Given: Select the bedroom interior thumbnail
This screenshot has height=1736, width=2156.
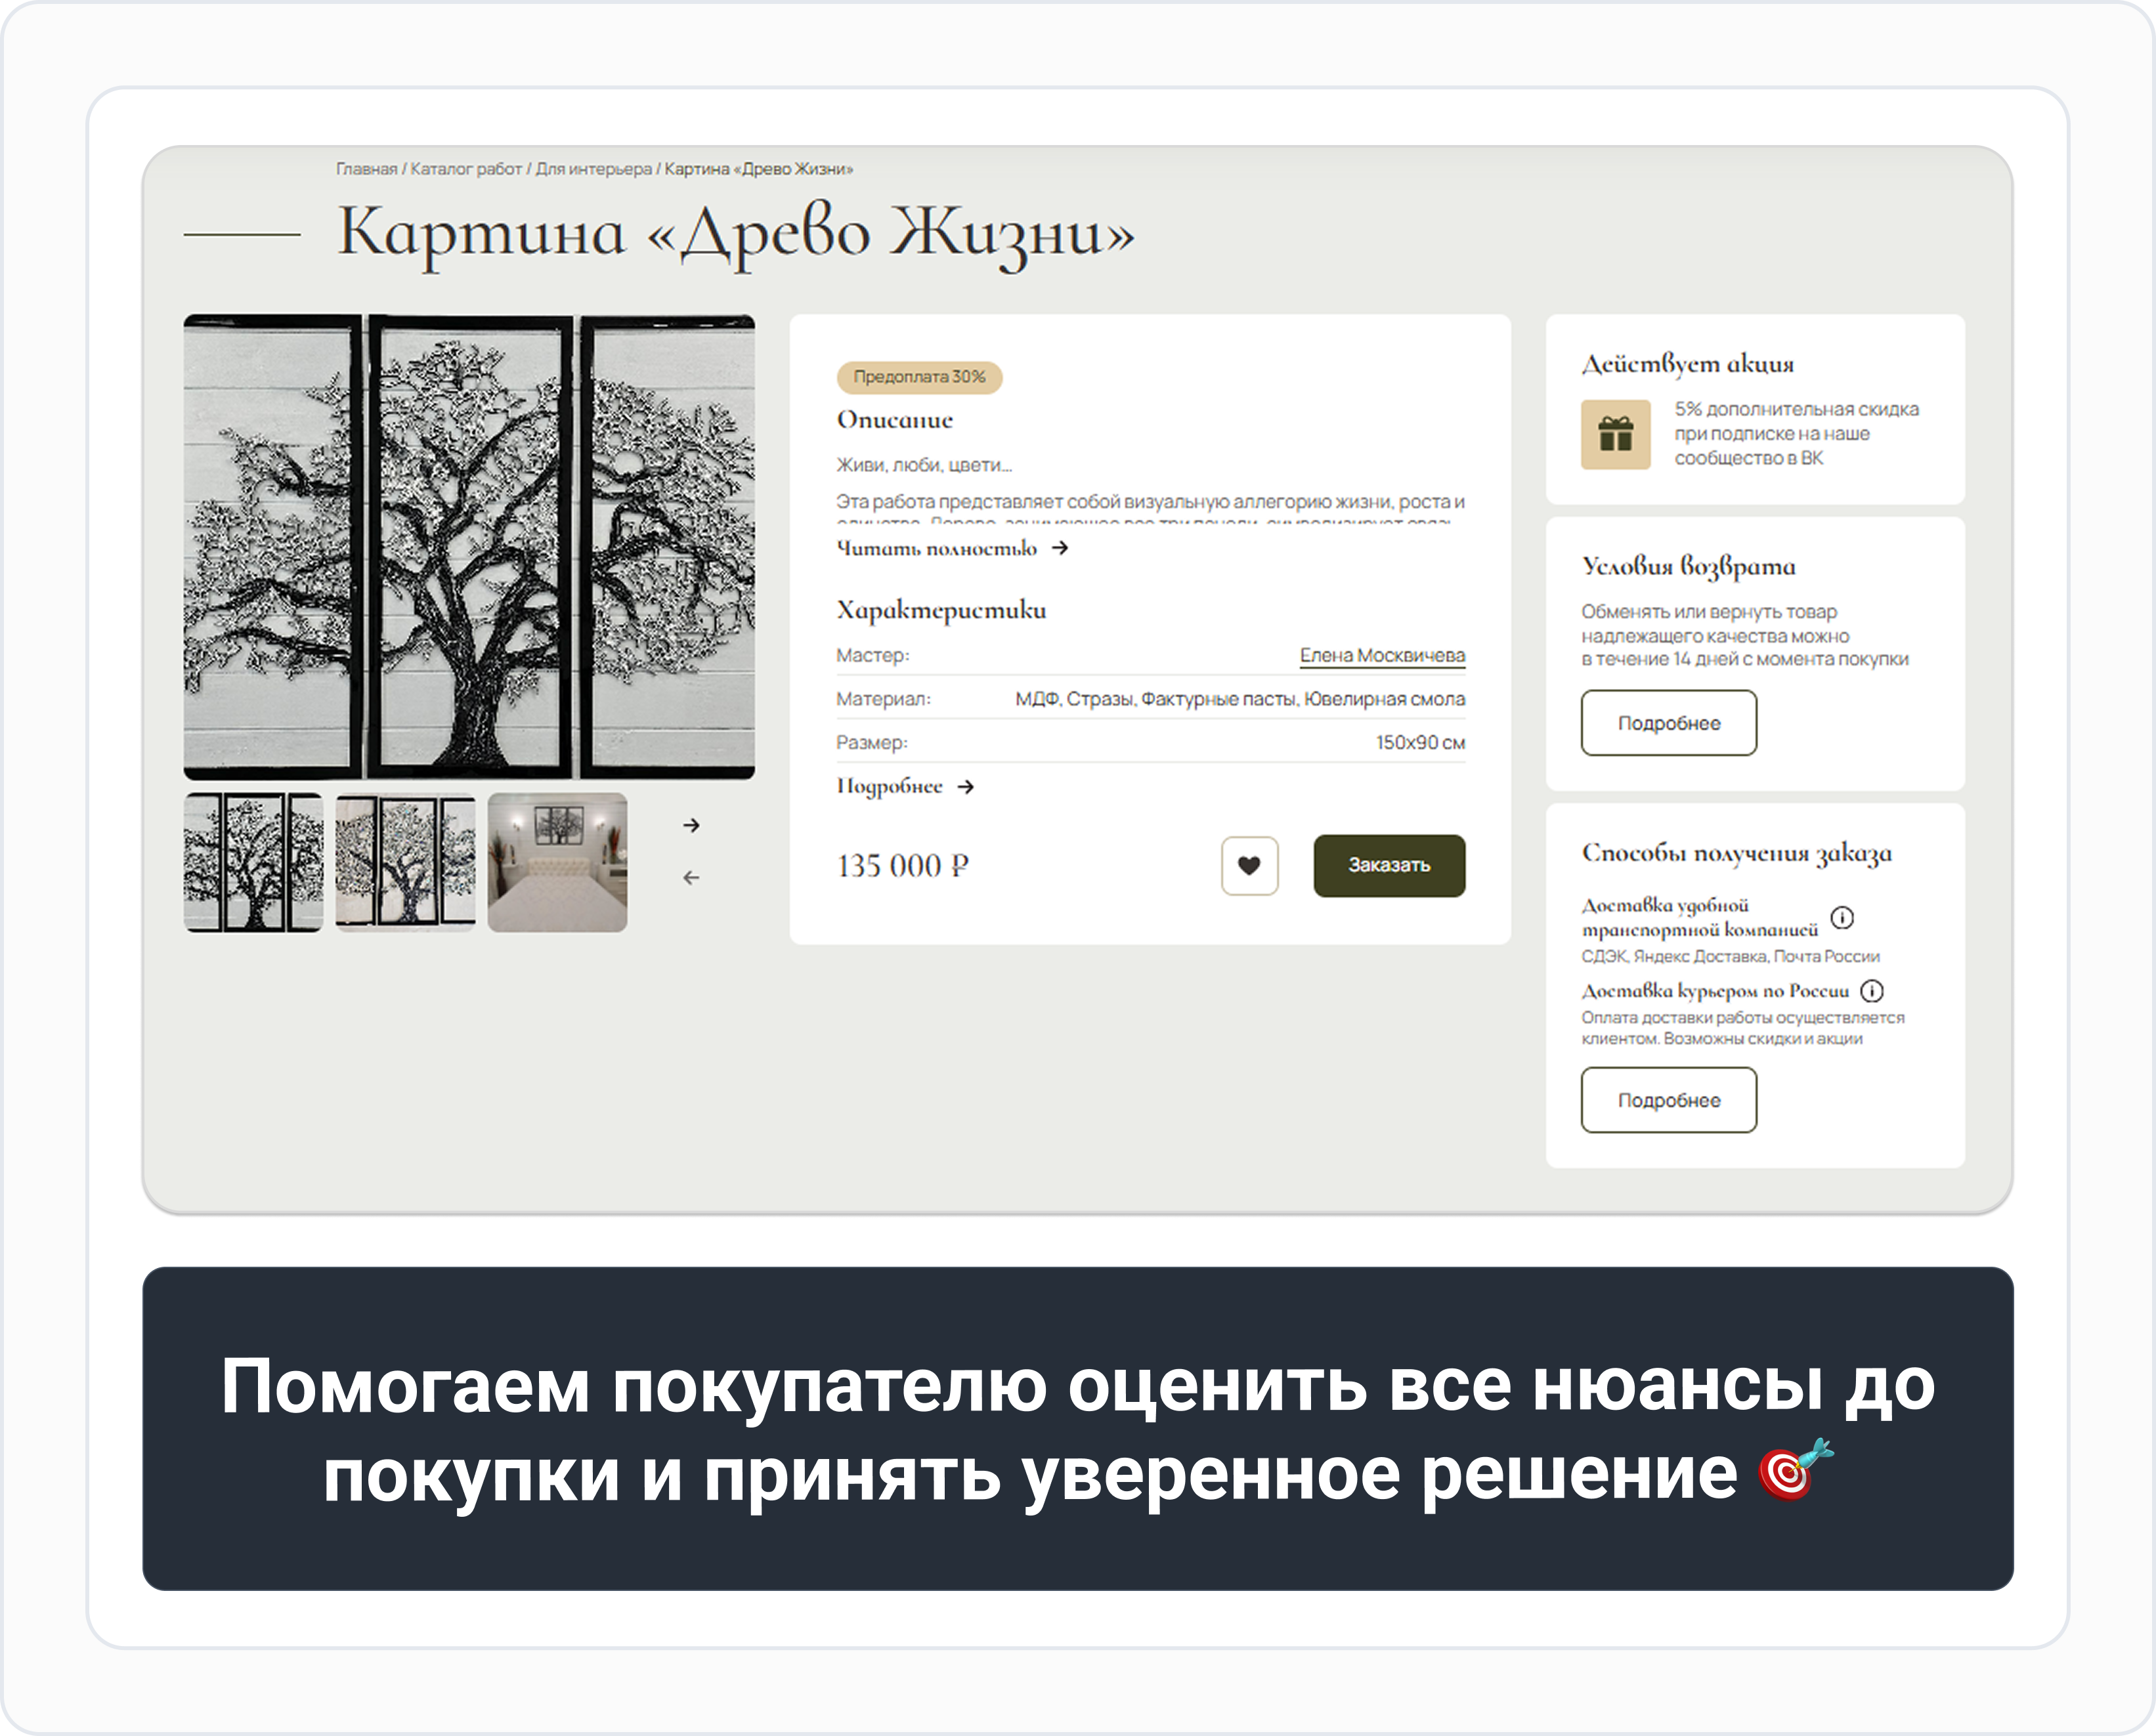Looking at the screenshot, I should (x=557, y=862).
